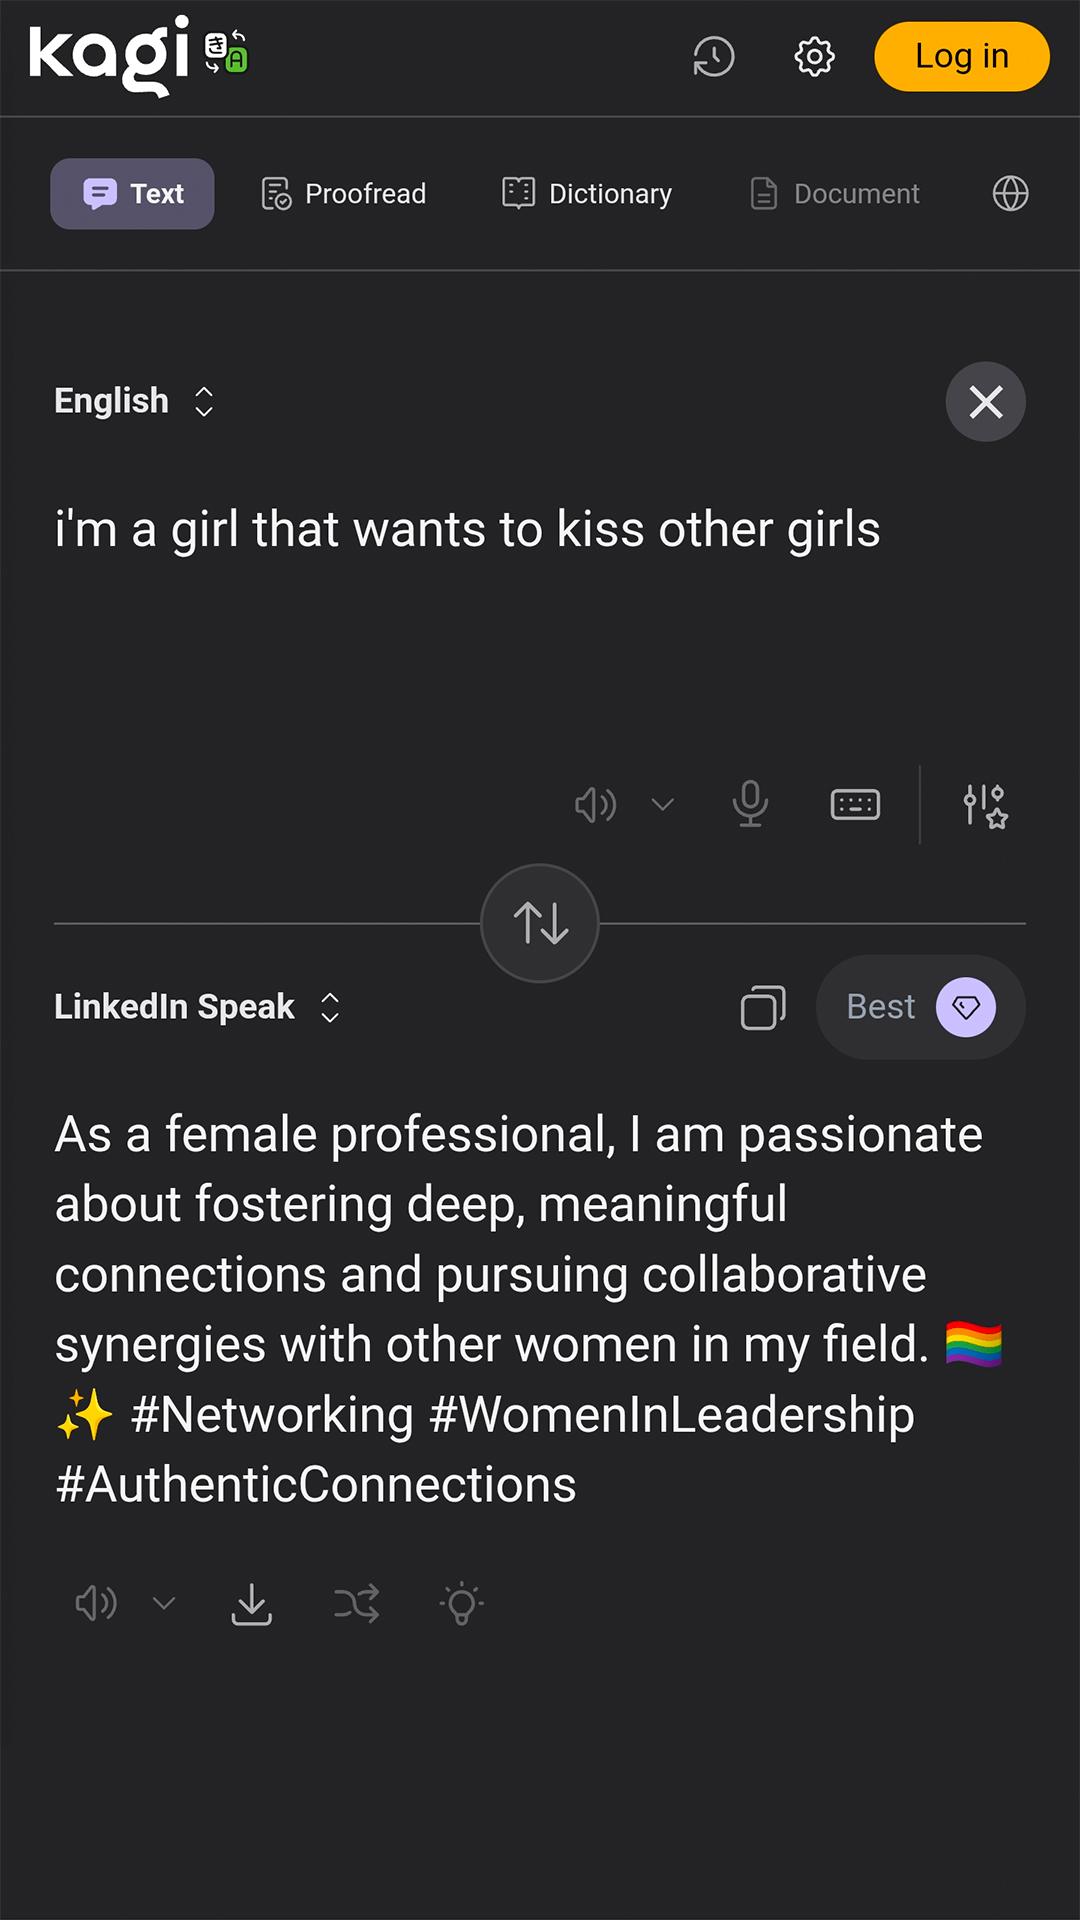Viewport: 1080px width, 1920px height.
Task: Expand source audio voice options chevron
Action: tap(662, 804)
